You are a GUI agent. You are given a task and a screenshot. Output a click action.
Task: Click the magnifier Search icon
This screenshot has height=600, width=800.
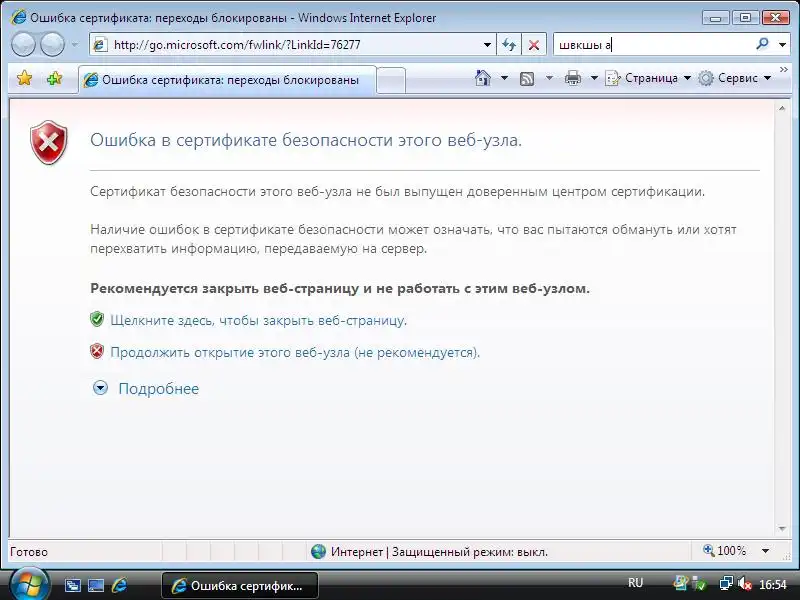[762, 44]
